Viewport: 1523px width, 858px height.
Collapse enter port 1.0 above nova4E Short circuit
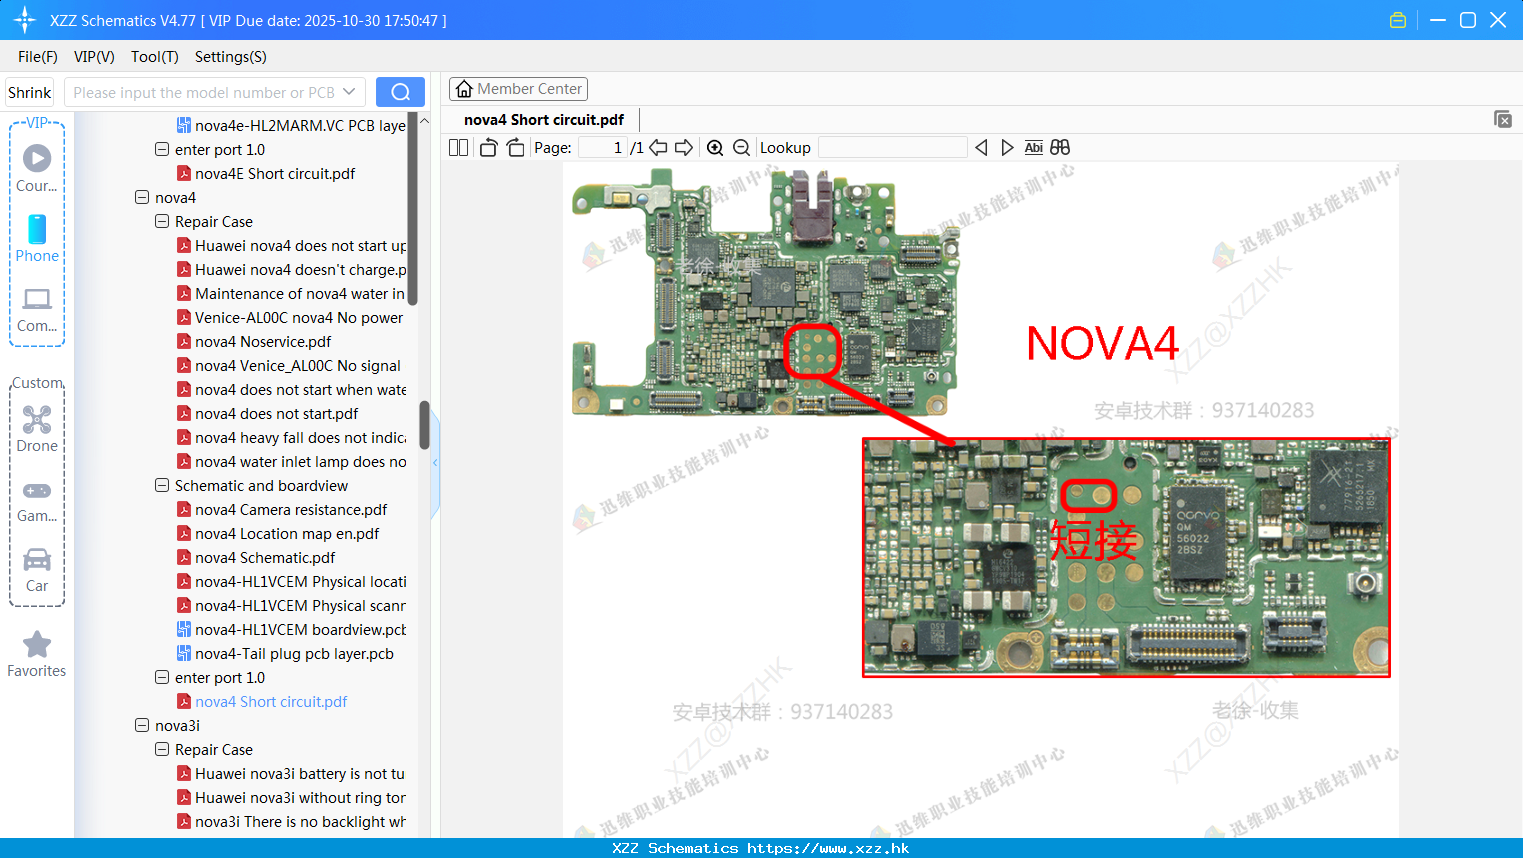(x=162, y=150)
